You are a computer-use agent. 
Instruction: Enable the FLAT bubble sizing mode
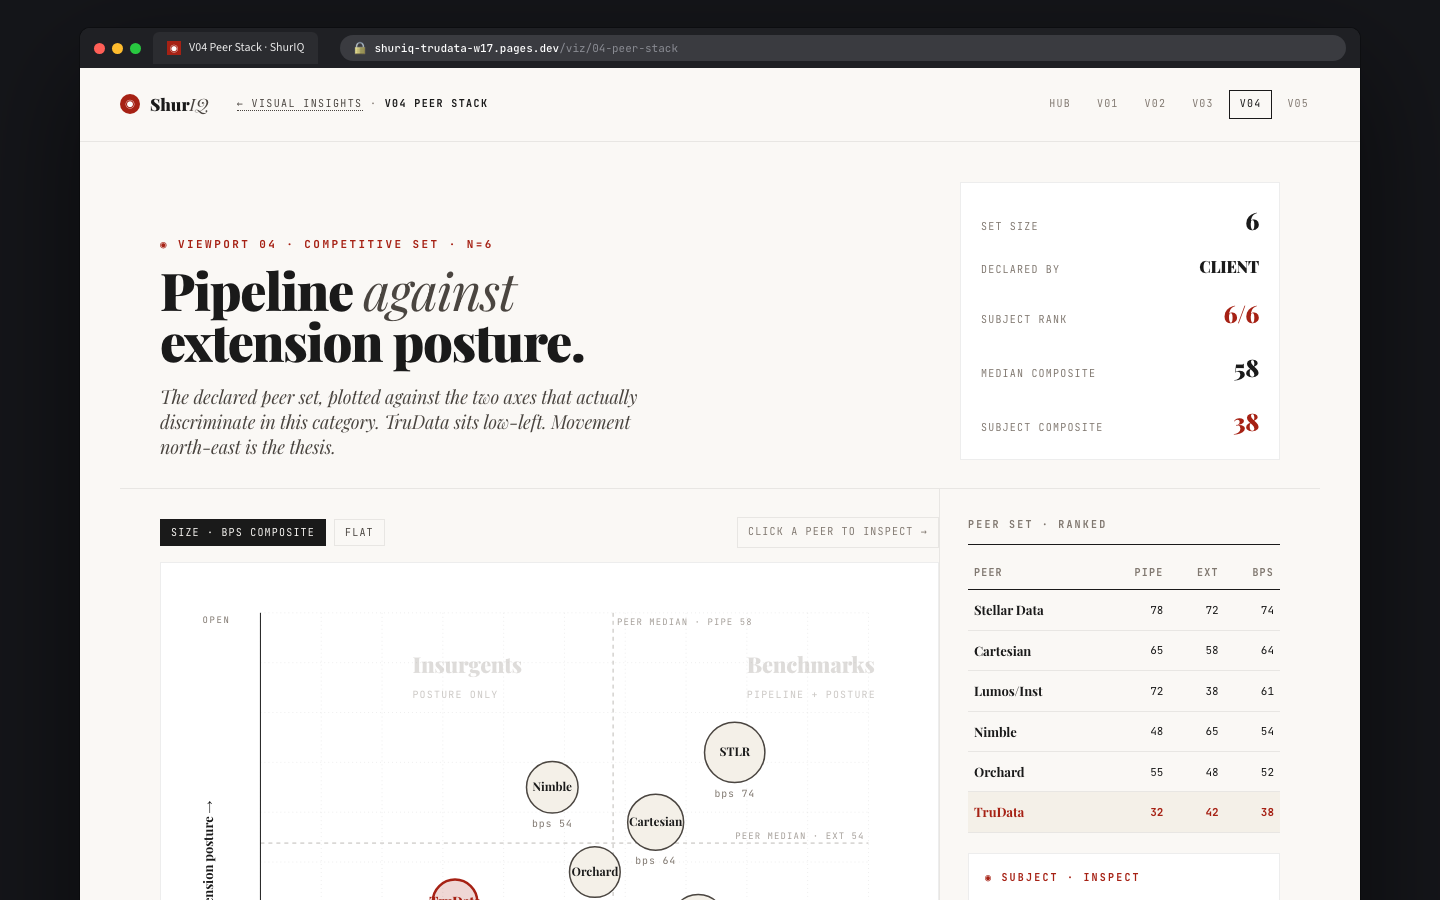(x=358, y=532)
